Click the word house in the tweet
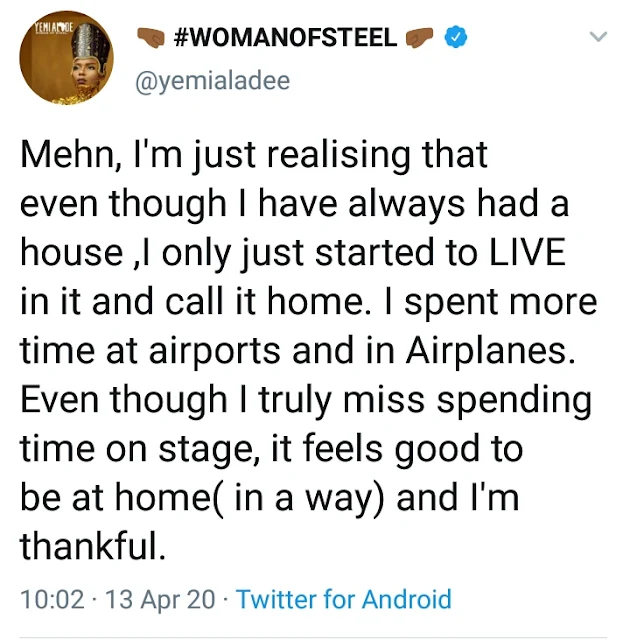 [x=71, y=252]
